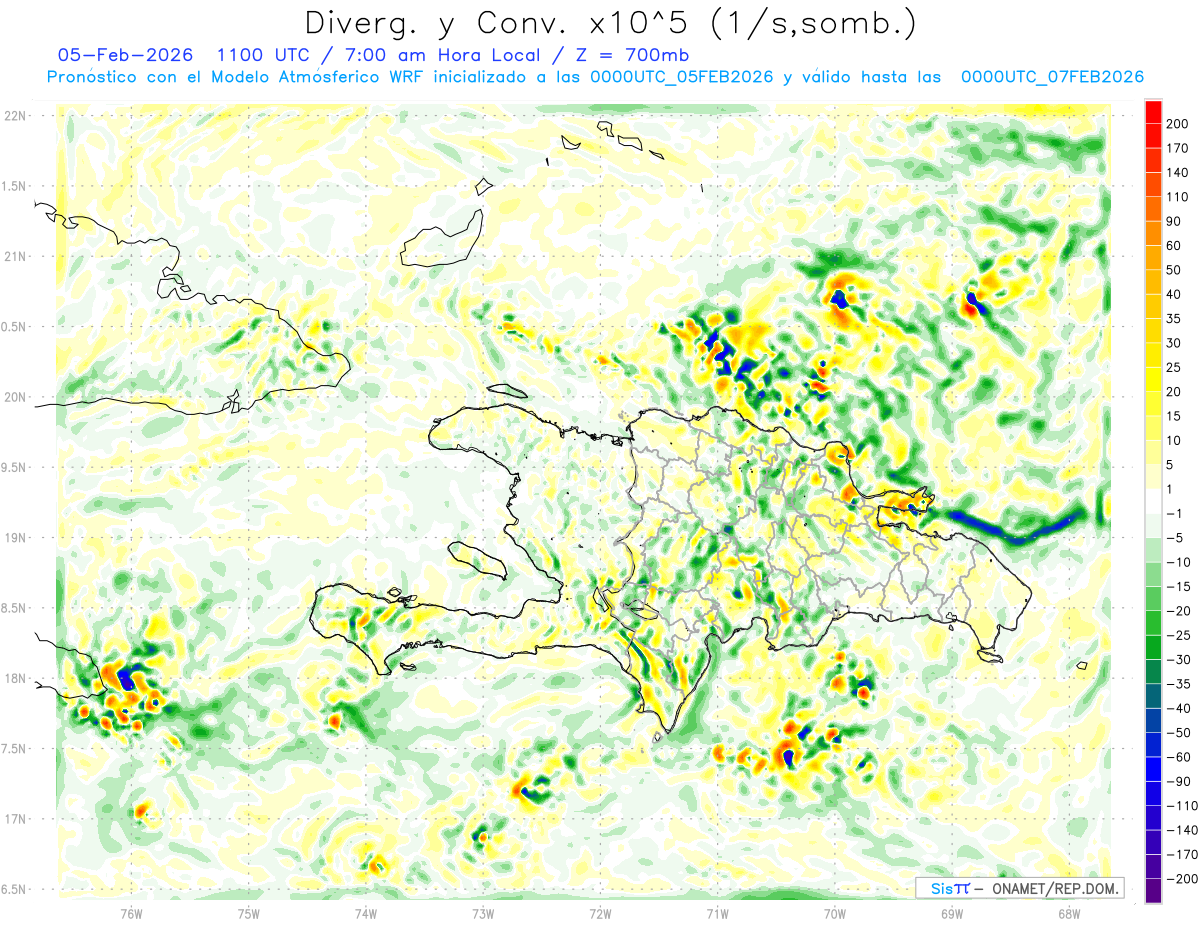This screenshot has width=1200, height=927.
Task: Click the "74W" longitude label
Action: click(x=365, y=913)
